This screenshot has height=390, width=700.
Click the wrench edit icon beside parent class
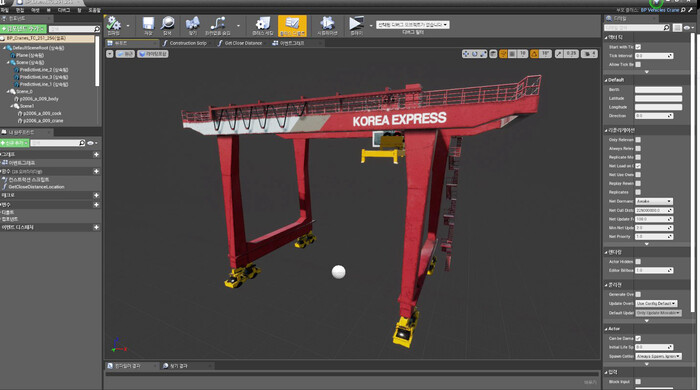(690, 10)
